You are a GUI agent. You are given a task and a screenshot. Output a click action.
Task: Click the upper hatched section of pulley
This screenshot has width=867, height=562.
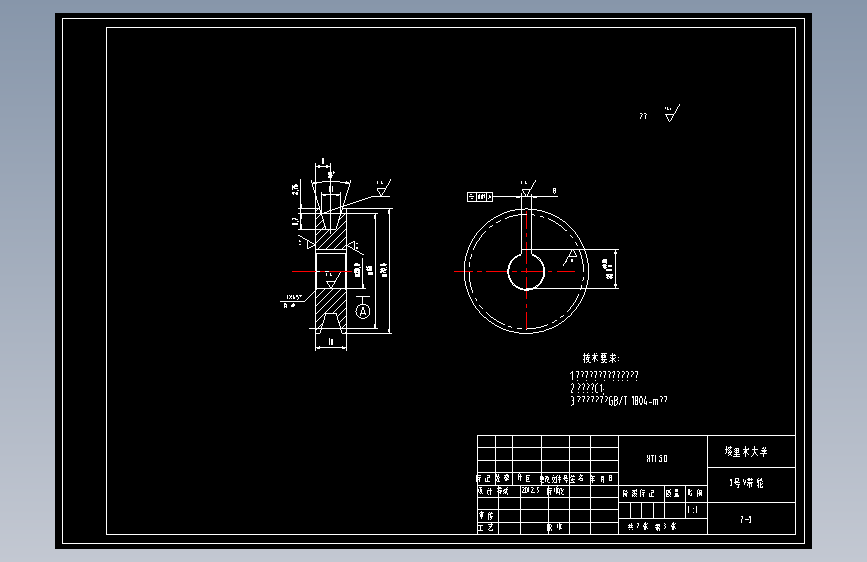click(331, 238)
